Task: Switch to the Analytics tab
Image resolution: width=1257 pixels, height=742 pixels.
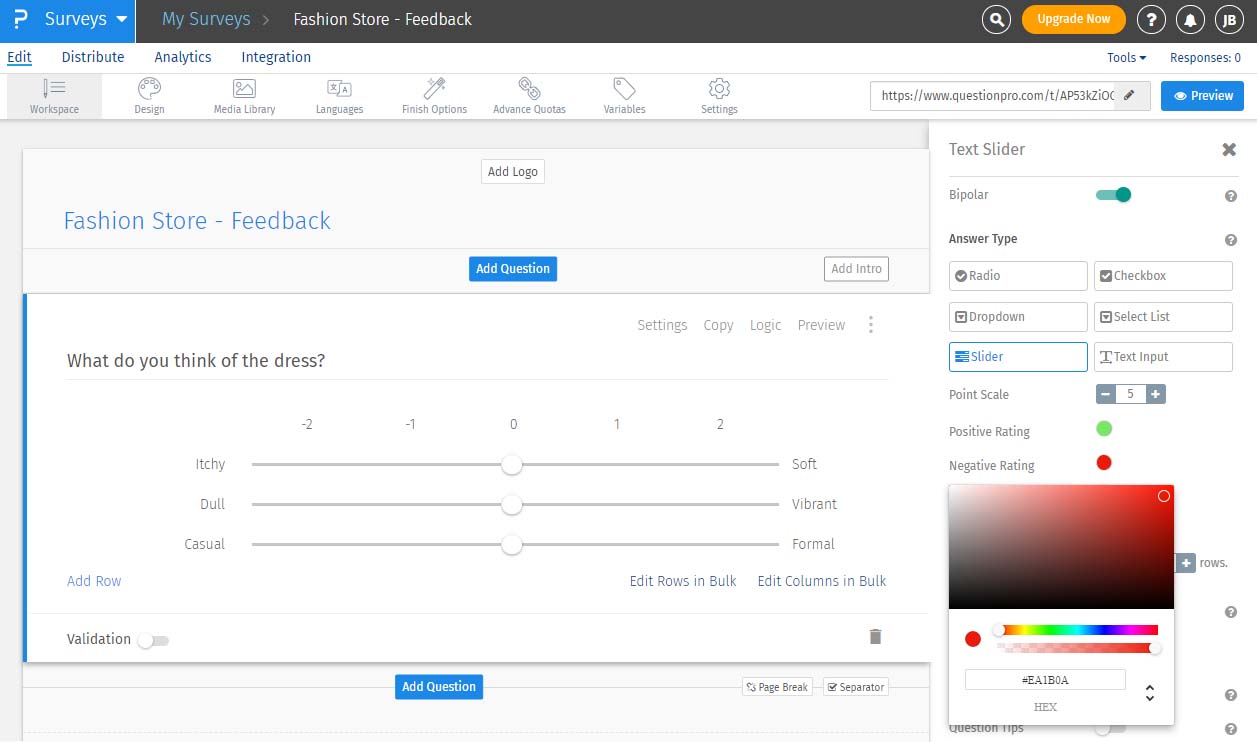Action: pyautogui.click(x=182, y=57)
